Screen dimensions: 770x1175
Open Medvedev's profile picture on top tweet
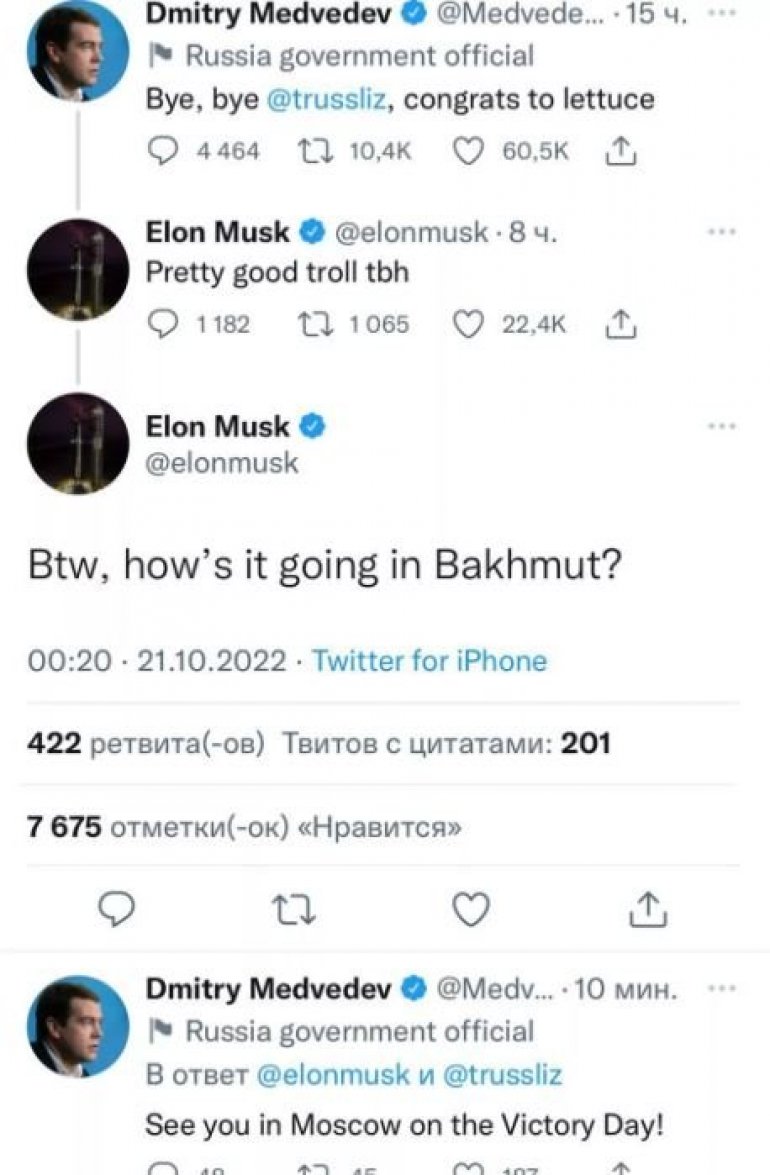pyautogui.click(x=78, y=50)
